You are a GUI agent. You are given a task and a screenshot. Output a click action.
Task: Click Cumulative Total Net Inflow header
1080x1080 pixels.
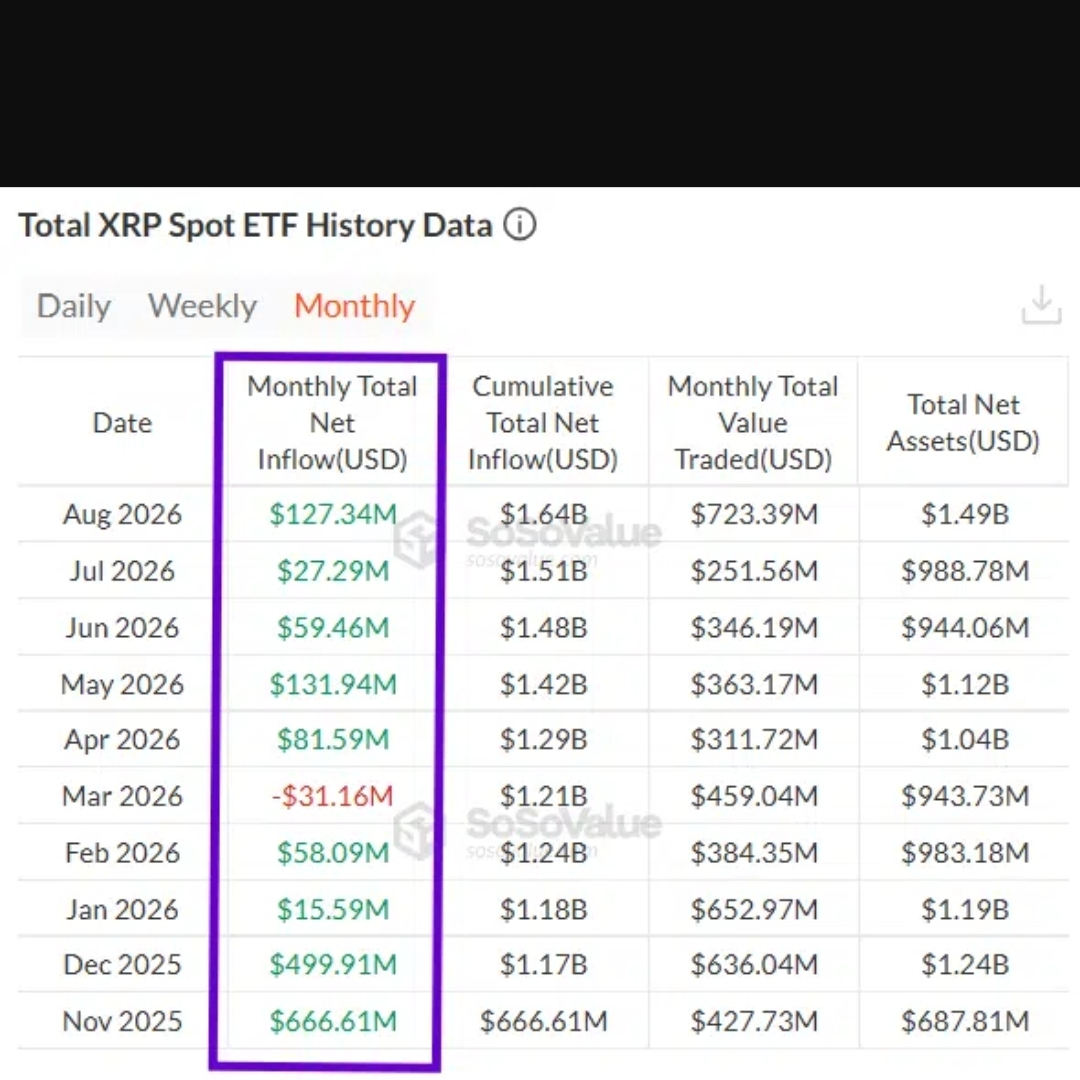[x=543, y=422]
